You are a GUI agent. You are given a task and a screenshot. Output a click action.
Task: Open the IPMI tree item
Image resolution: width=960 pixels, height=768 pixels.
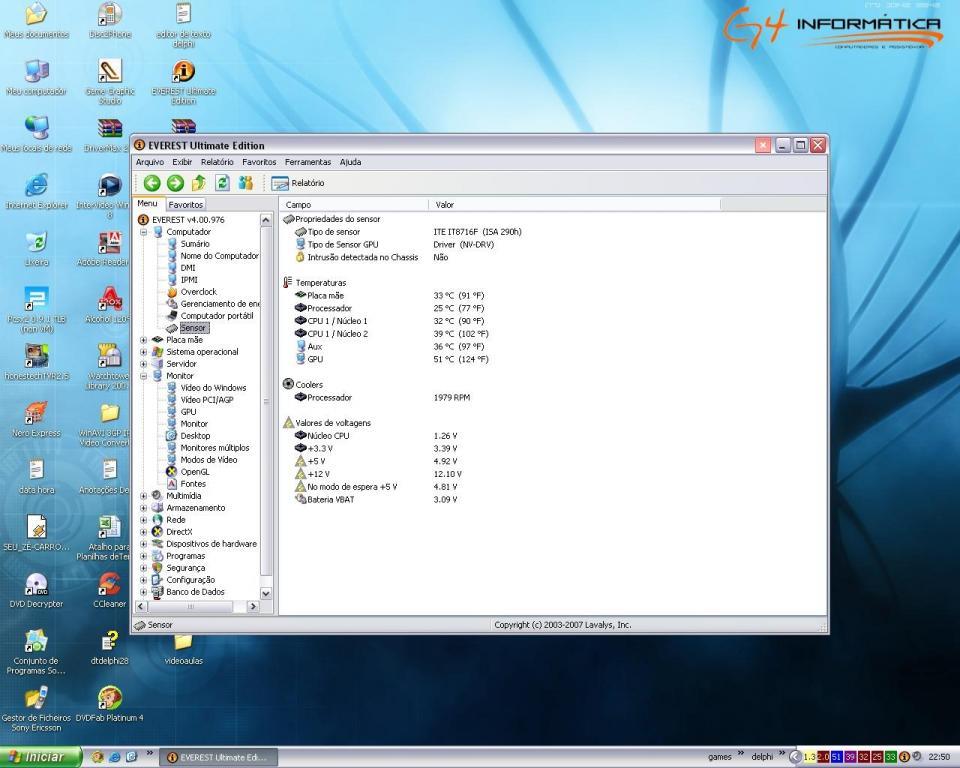click(189, 280)
